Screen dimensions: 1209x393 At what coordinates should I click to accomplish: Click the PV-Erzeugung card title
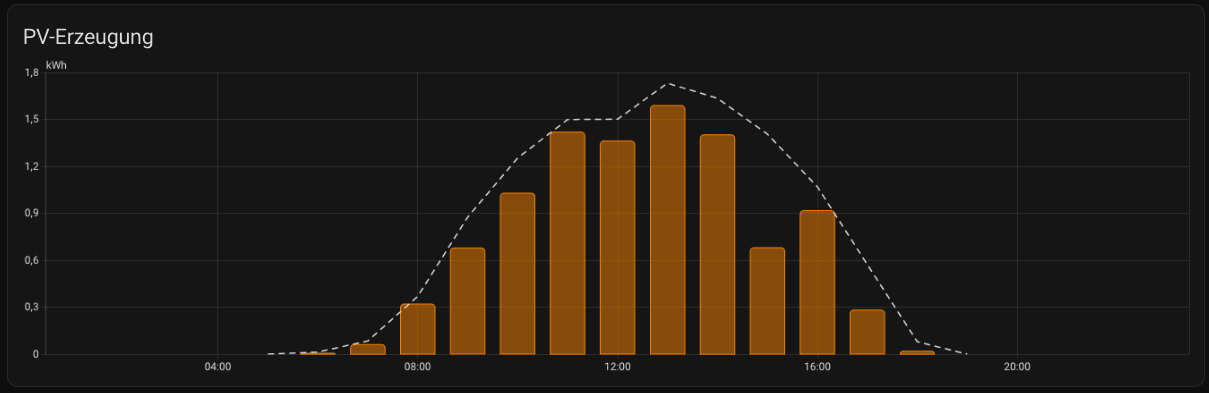tap(88, 38)
